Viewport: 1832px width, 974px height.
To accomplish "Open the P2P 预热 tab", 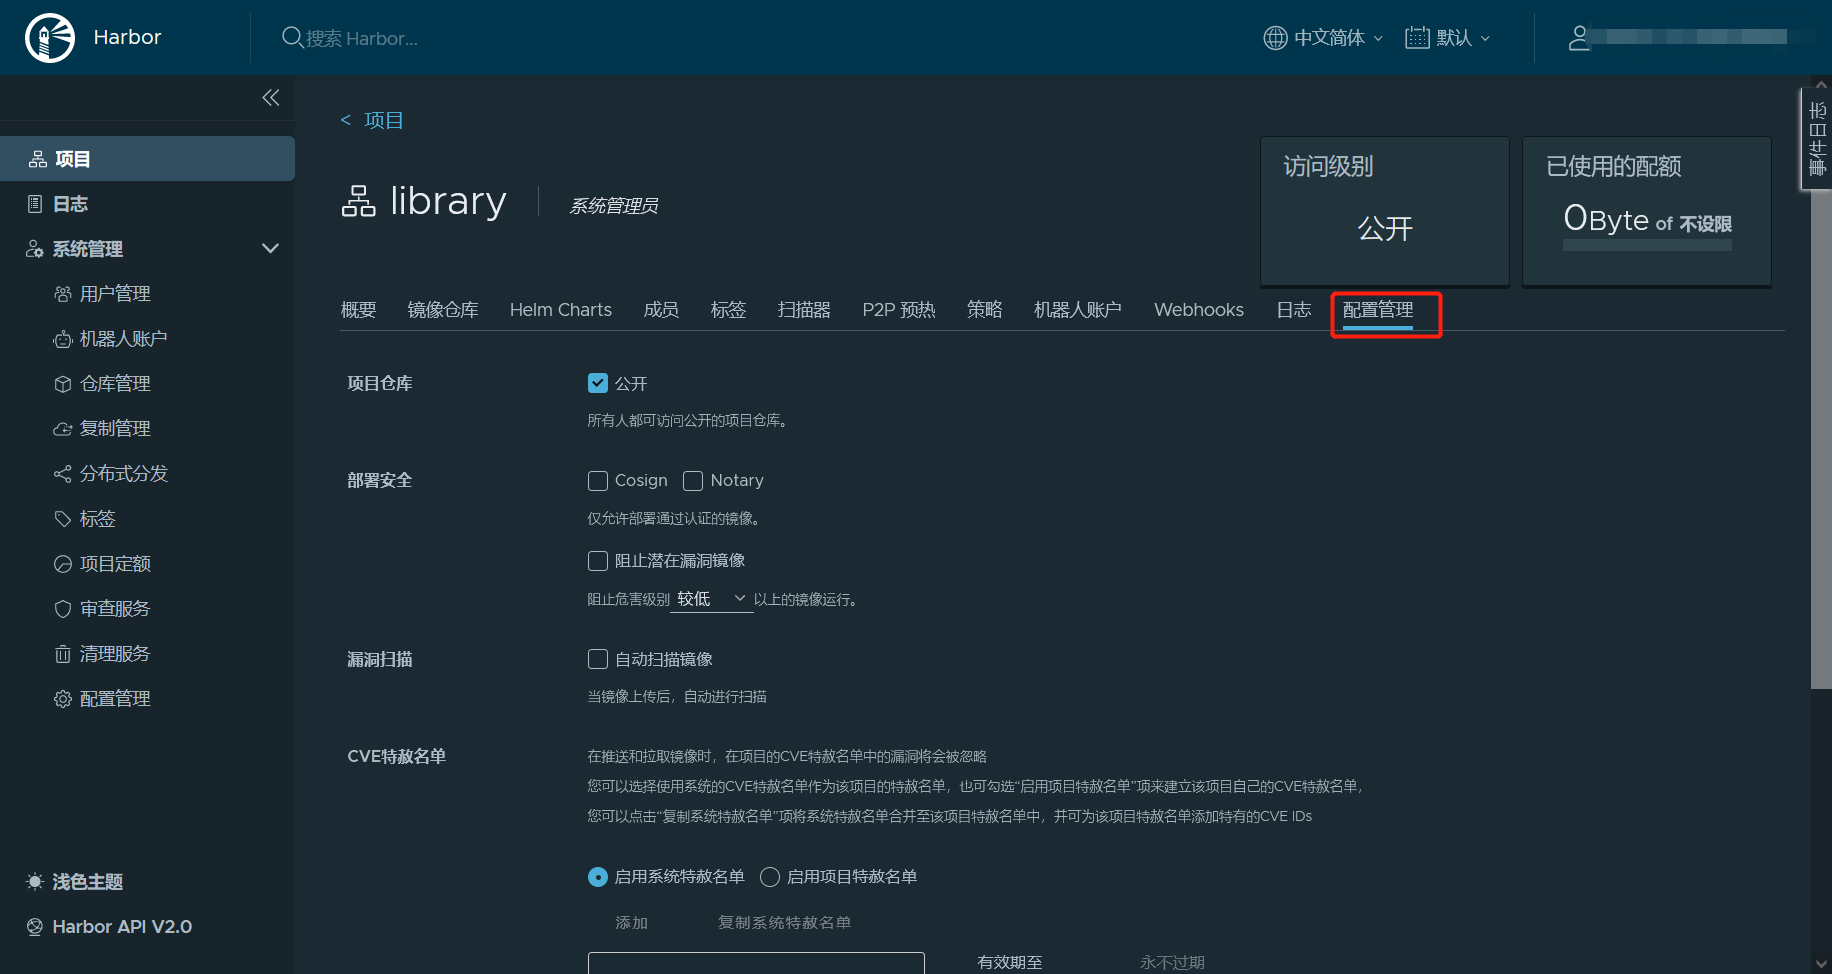I will tap(899, 310).
